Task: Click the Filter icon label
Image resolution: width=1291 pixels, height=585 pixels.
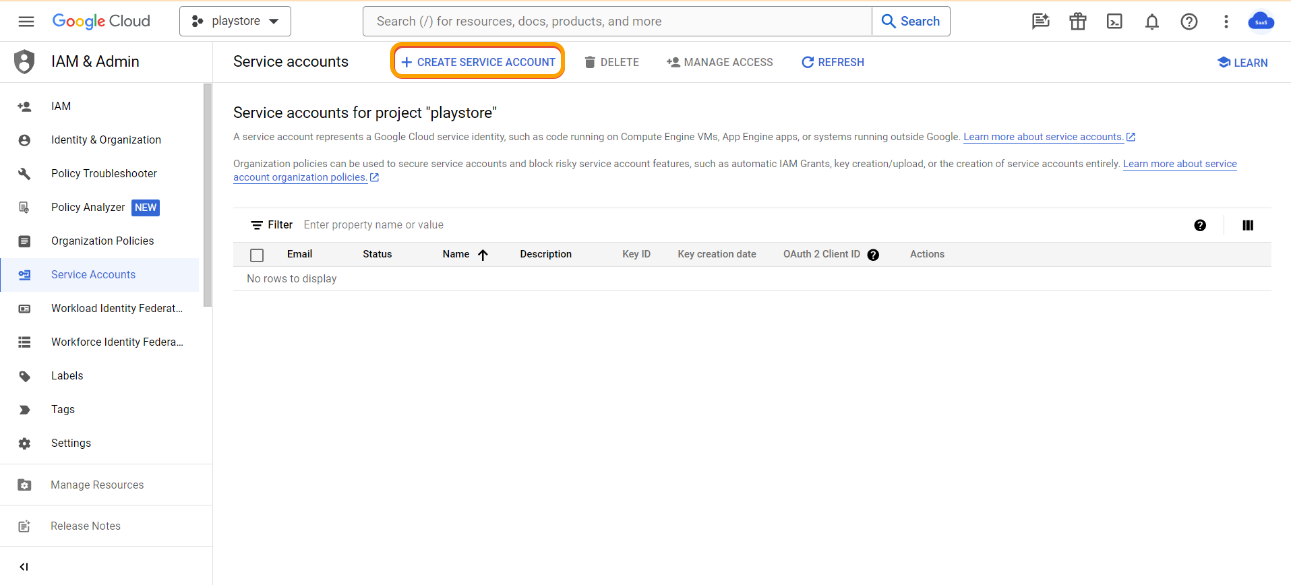Action: coord(271,225)
